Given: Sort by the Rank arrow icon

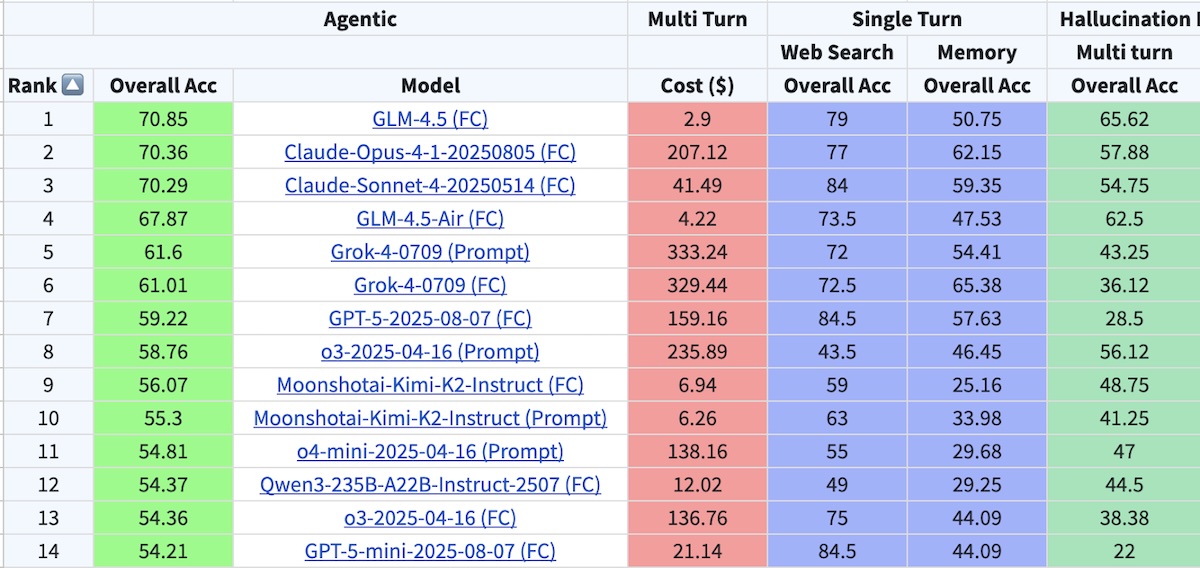Looking at the screenshot, I should (x=72, y=86).
